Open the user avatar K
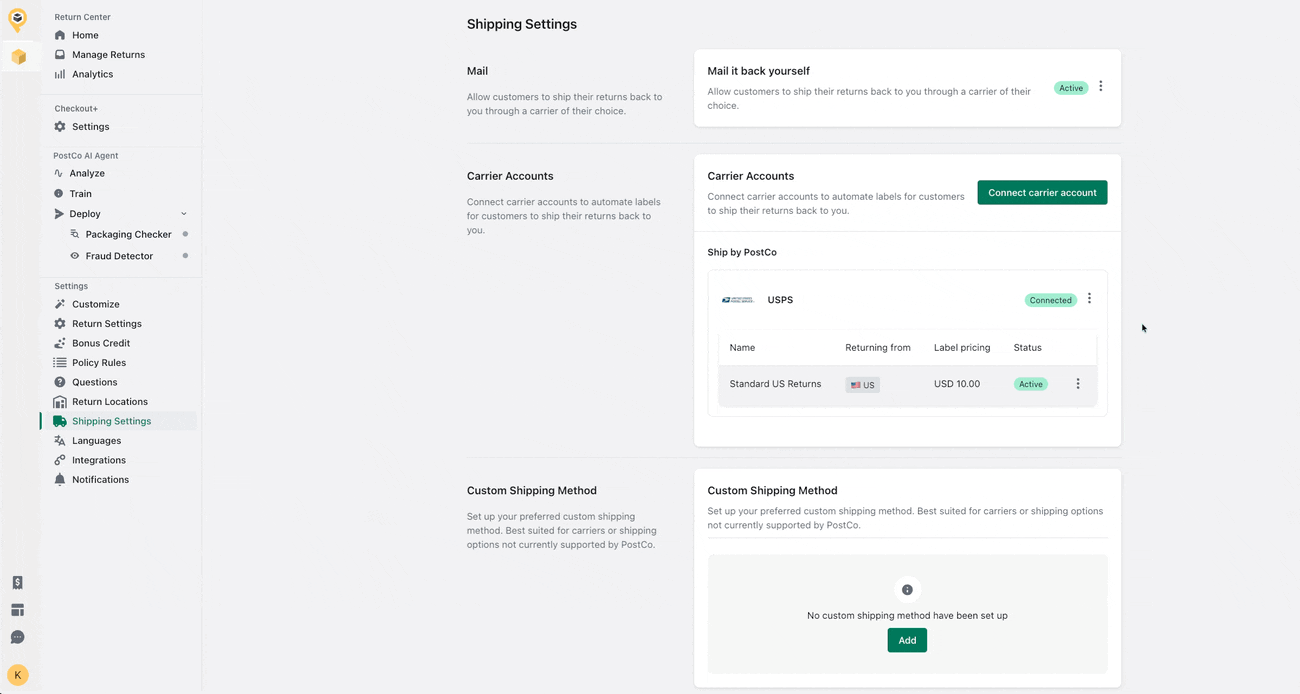Image resolution: width=1300 pixels, height=694 pixels. 17,675
